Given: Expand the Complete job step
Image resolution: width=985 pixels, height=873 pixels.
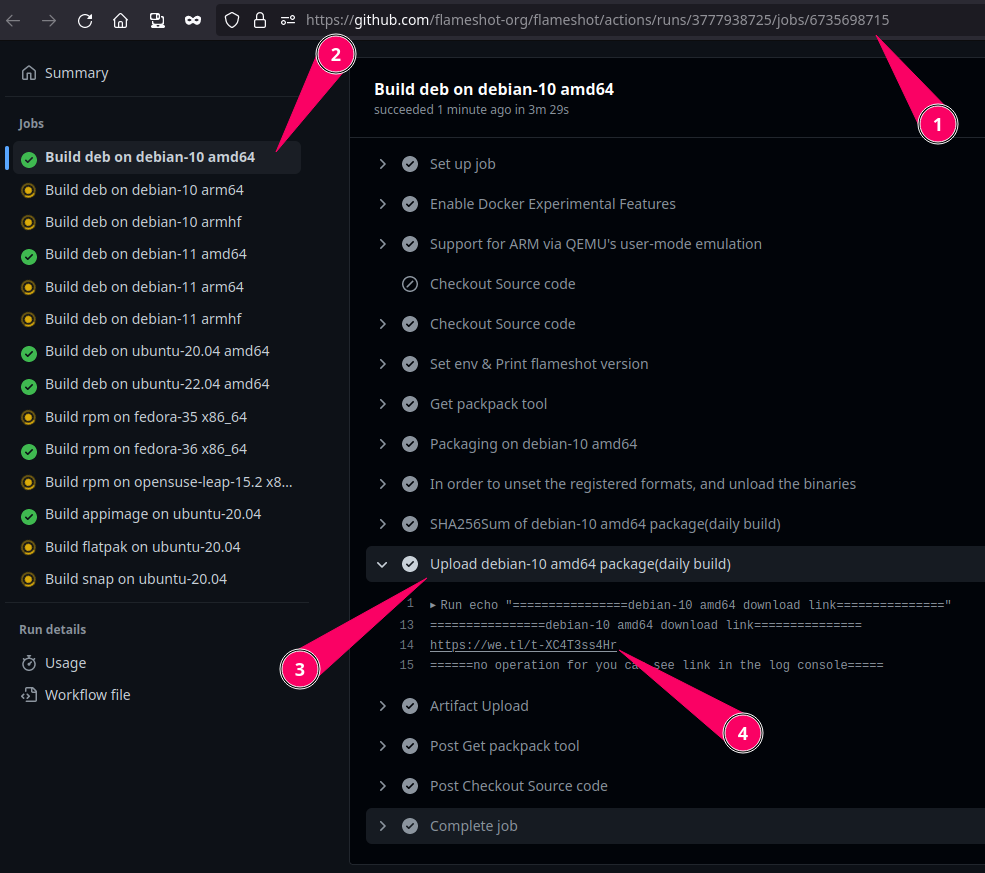Looking at the screenshot, I should point(381,825).
